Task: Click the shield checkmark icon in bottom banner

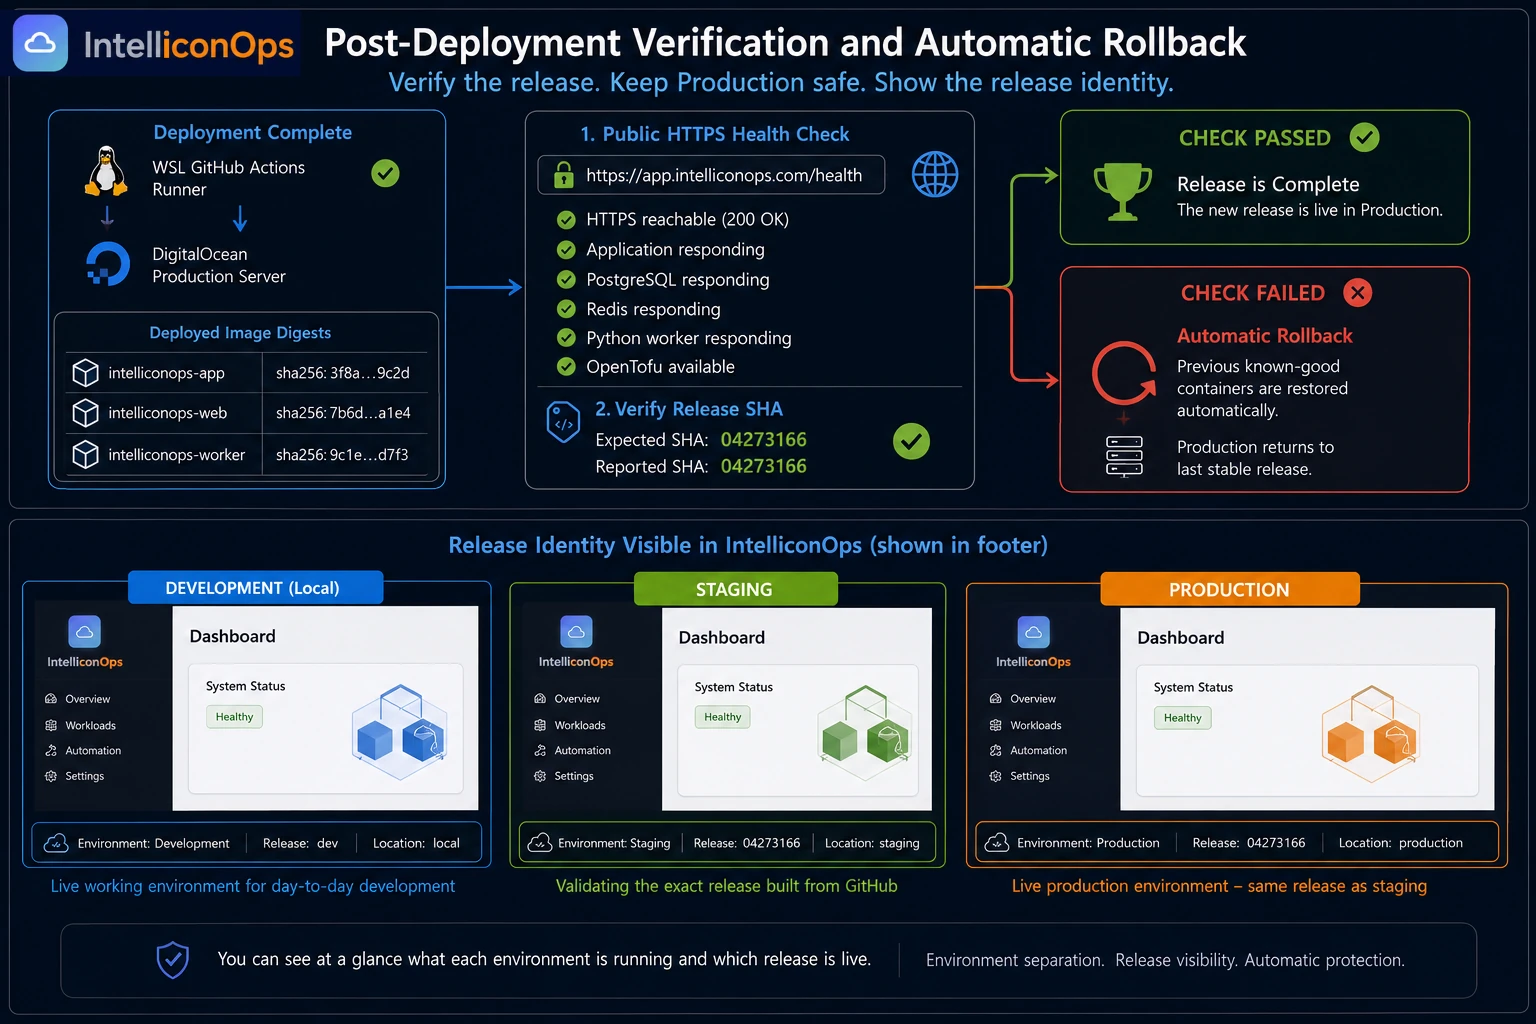Action: coord(173,960)
